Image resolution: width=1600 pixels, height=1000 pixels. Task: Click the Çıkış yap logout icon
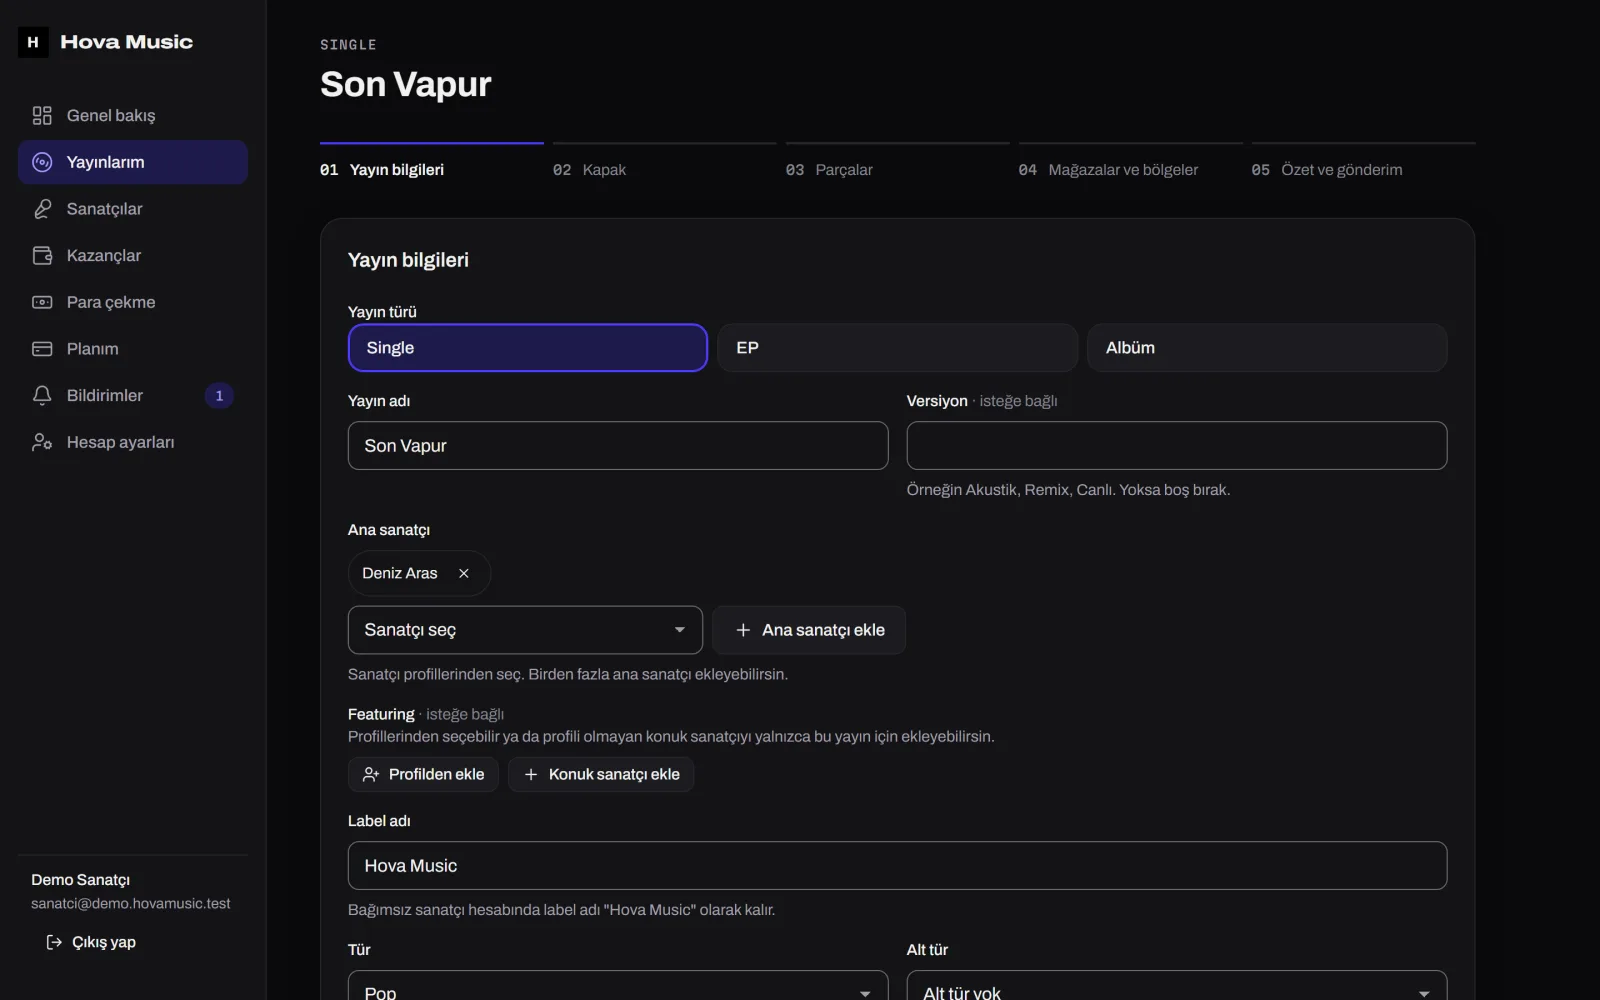click(x=55, y=942)
